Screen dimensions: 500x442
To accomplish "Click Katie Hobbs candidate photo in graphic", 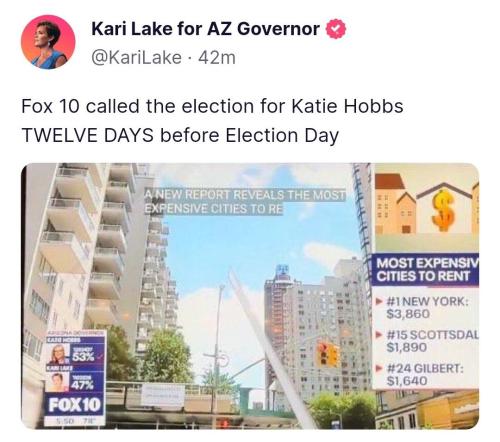I will [x=58, y=355].
